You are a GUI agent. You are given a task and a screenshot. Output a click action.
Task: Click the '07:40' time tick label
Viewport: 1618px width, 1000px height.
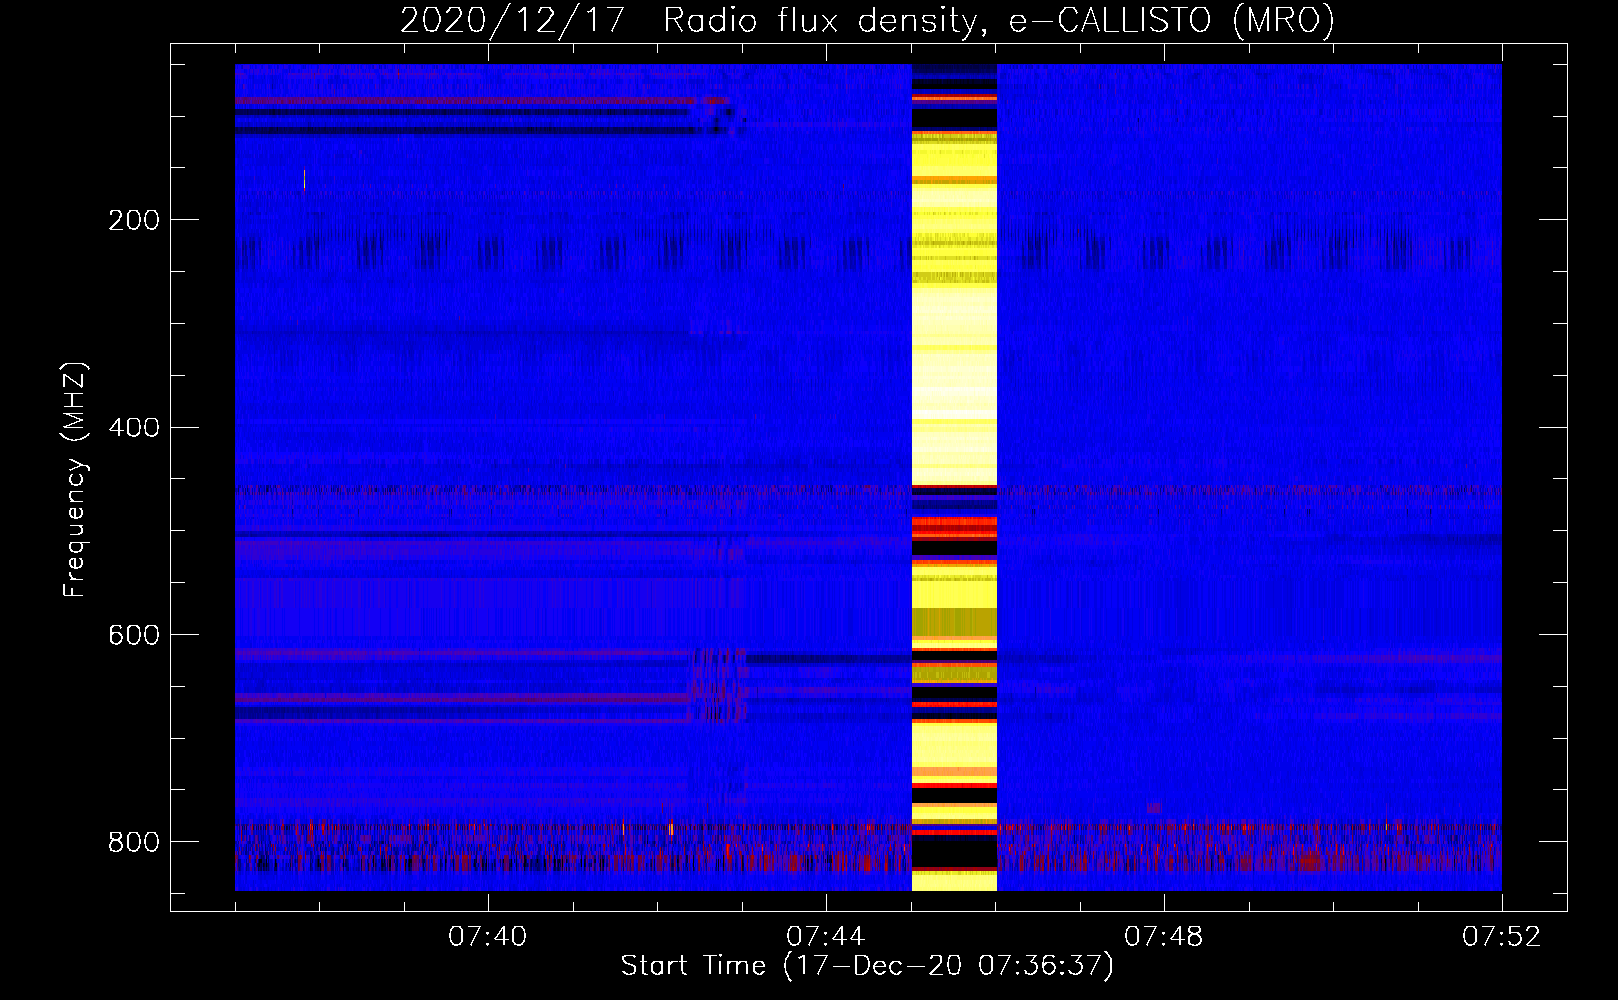[x=488, y=937]
